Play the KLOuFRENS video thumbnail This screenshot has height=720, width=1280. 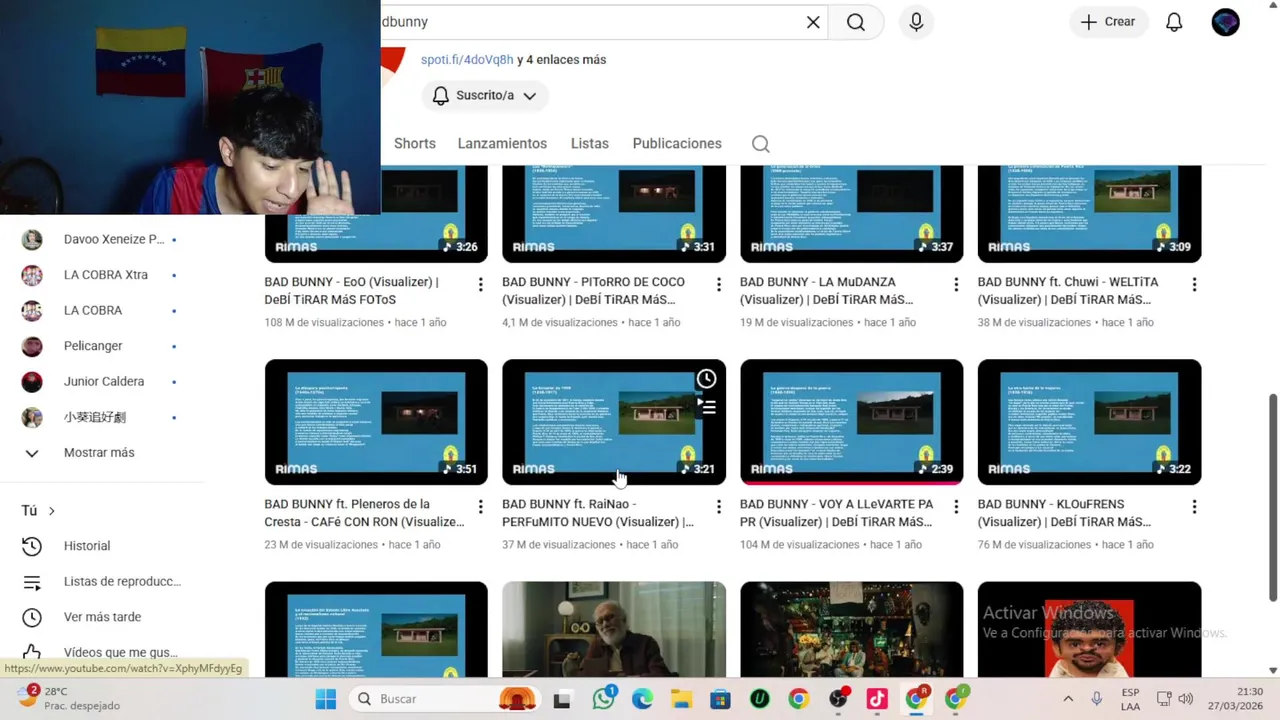coord(1089,422)
